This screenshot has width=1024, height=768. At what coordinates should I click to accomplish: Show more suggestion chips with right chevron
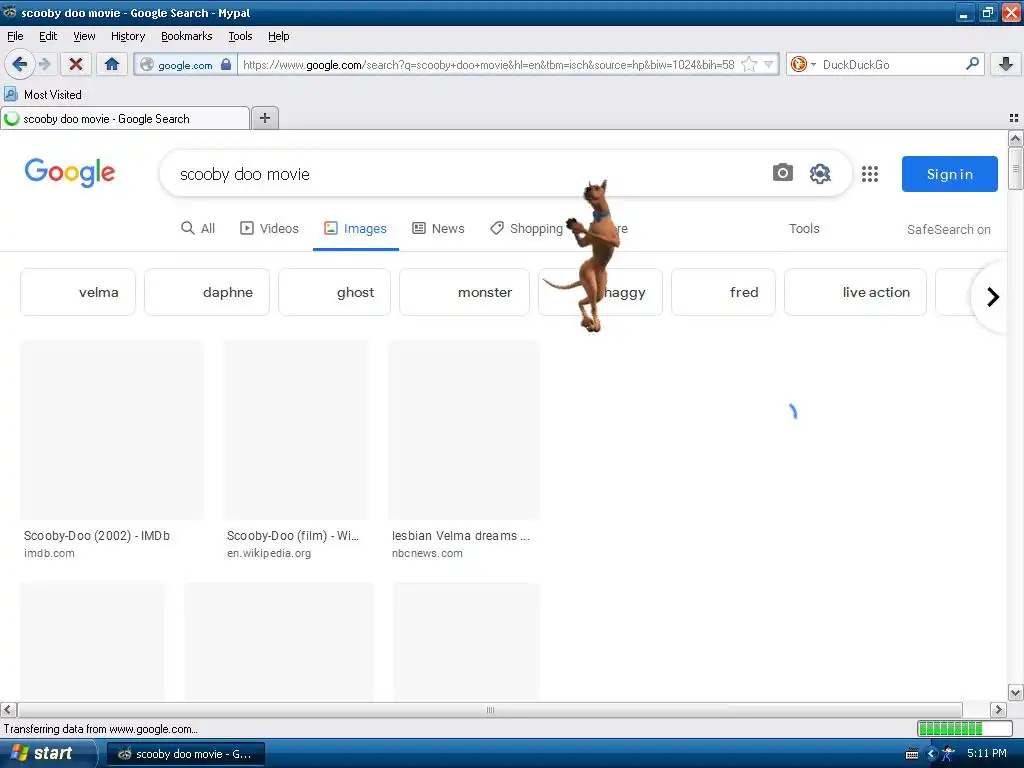(993, 297)
